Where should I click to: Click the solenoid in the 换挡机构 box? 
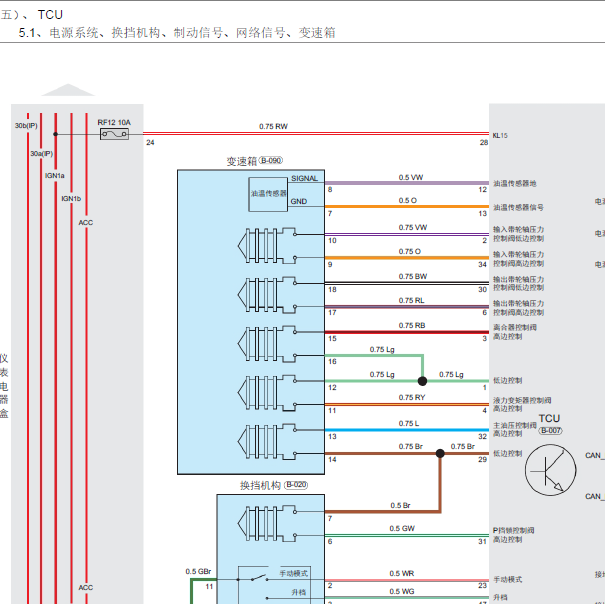(267, 524)
